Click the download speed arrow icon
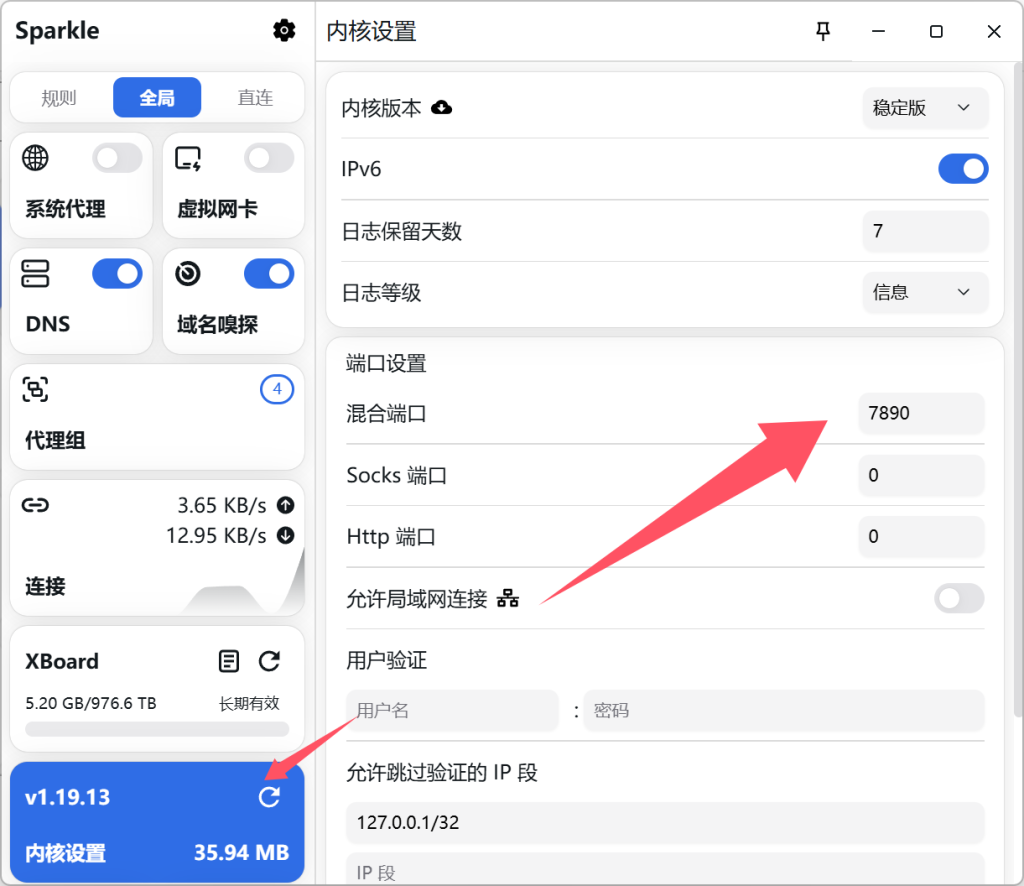Image resolution: width=1024 pixels, height=886 pixels. tap(285, 535)
